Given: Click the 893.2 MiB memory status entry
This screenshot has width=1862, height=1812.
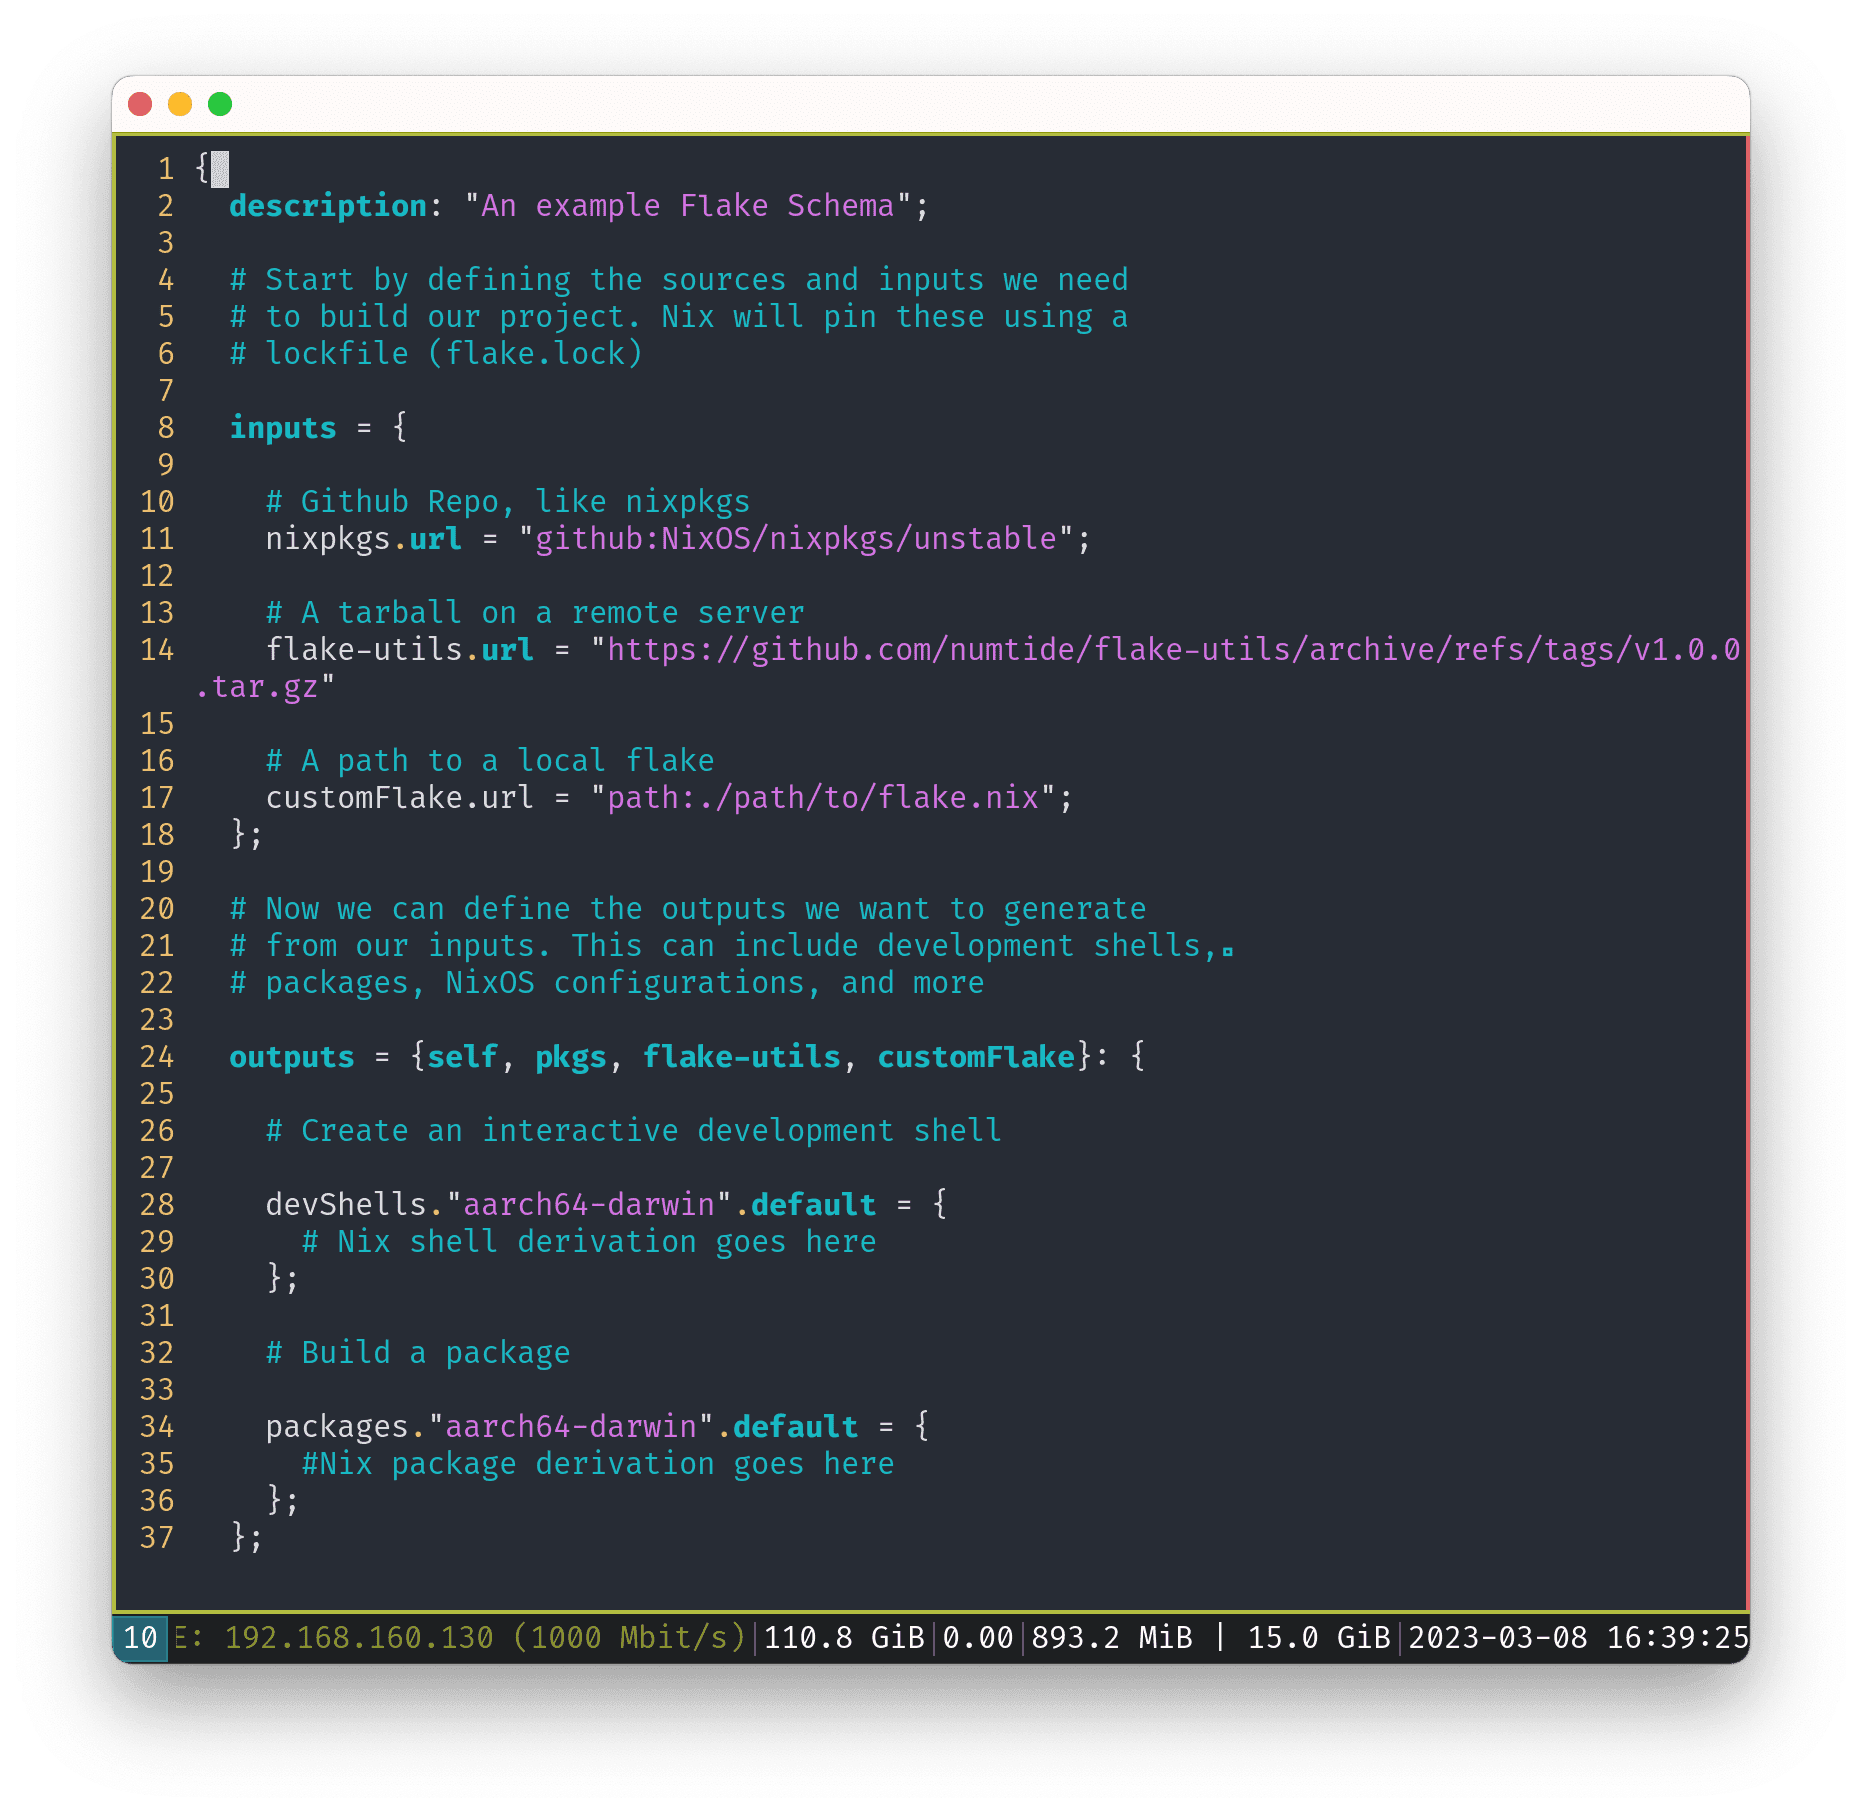Looking at the screenshot, I should (x=1112, y=1638).
